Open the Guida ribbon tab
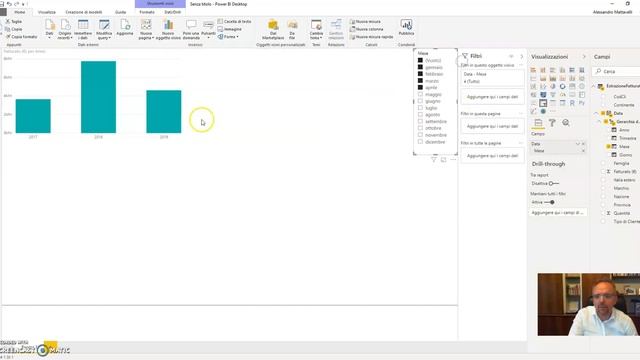Screen dimensions: 640x360 (x=120, y=12)
